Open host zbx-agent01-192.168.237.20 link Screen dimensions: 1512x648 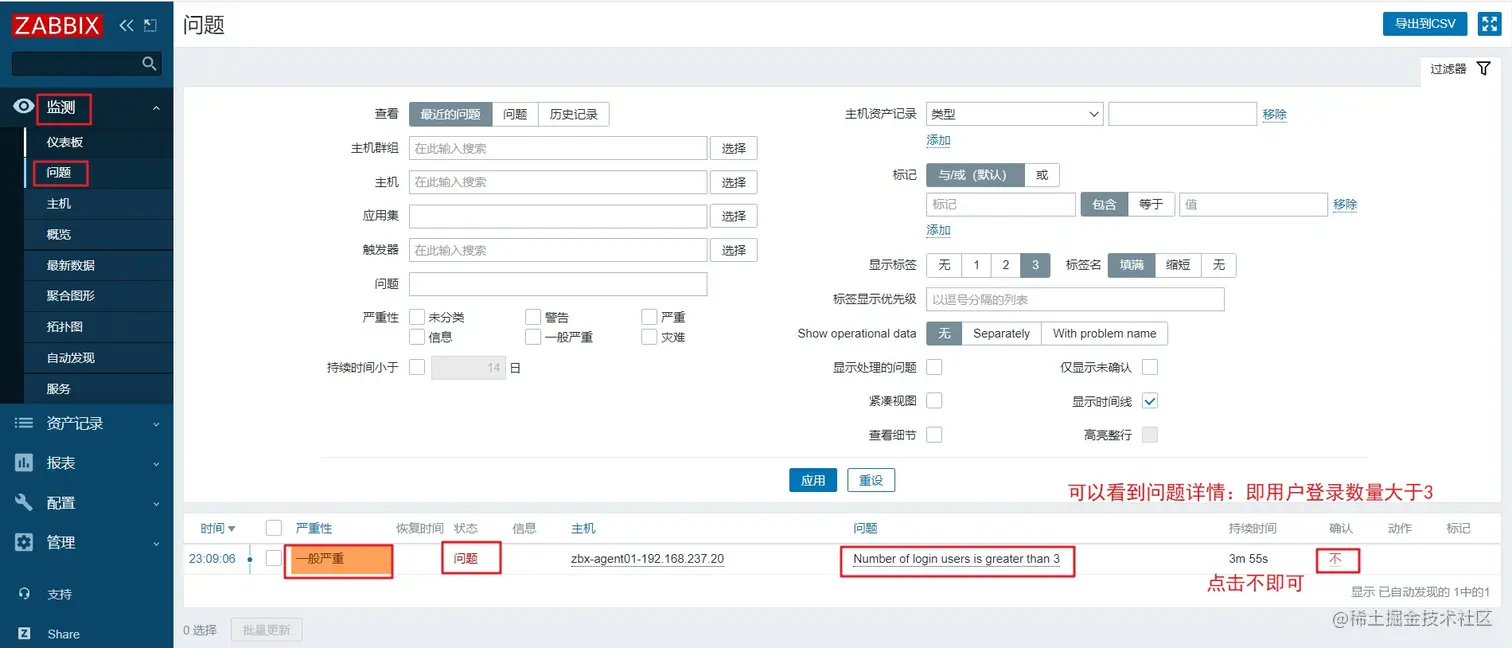[647, 559]
